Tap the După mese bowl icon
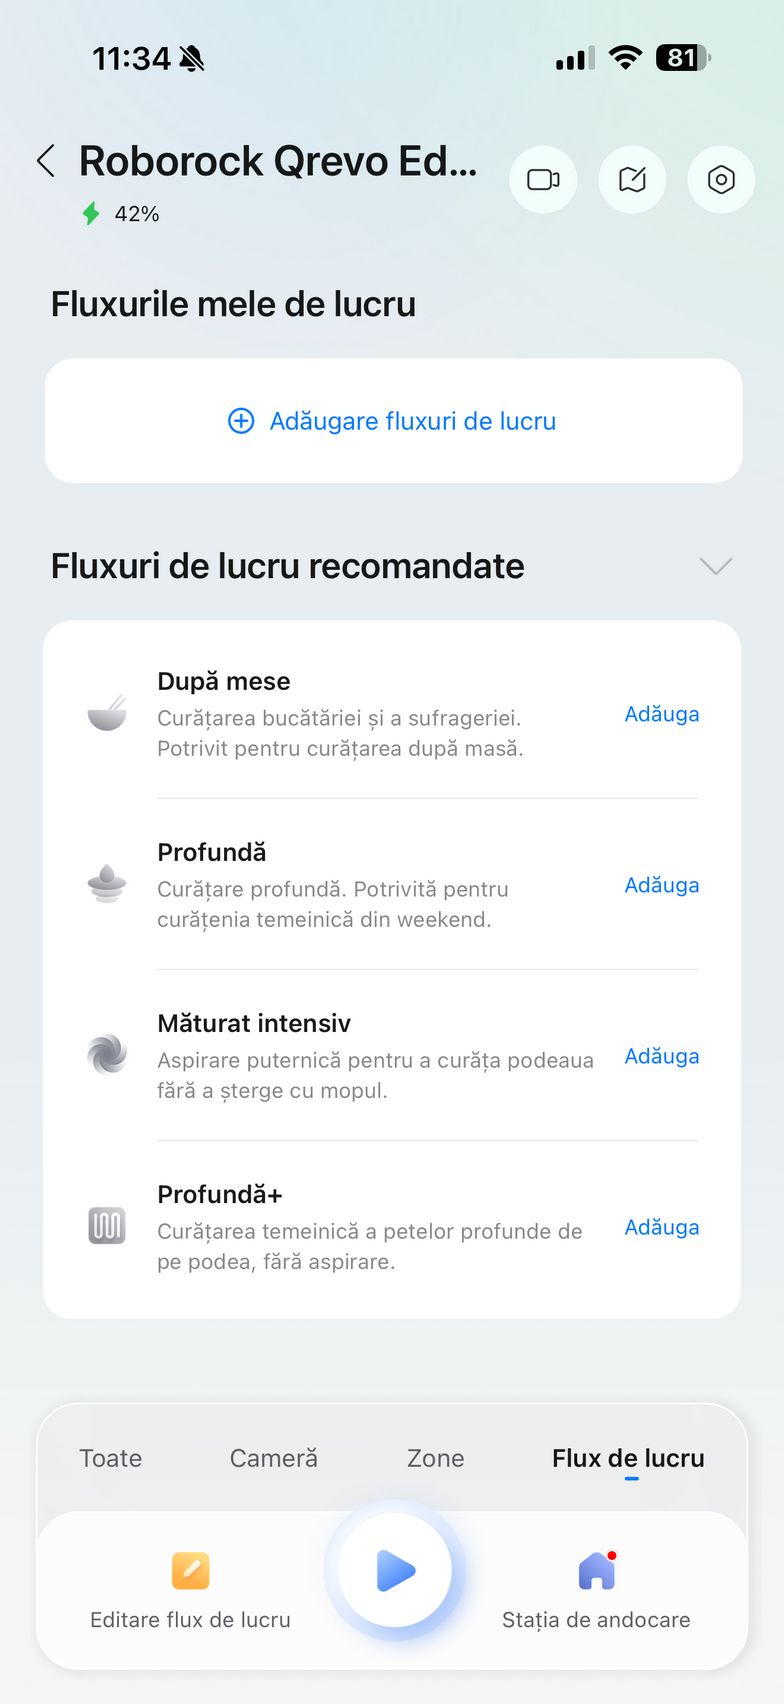This screenshot has height=1704, width=784. coord(107,714)
